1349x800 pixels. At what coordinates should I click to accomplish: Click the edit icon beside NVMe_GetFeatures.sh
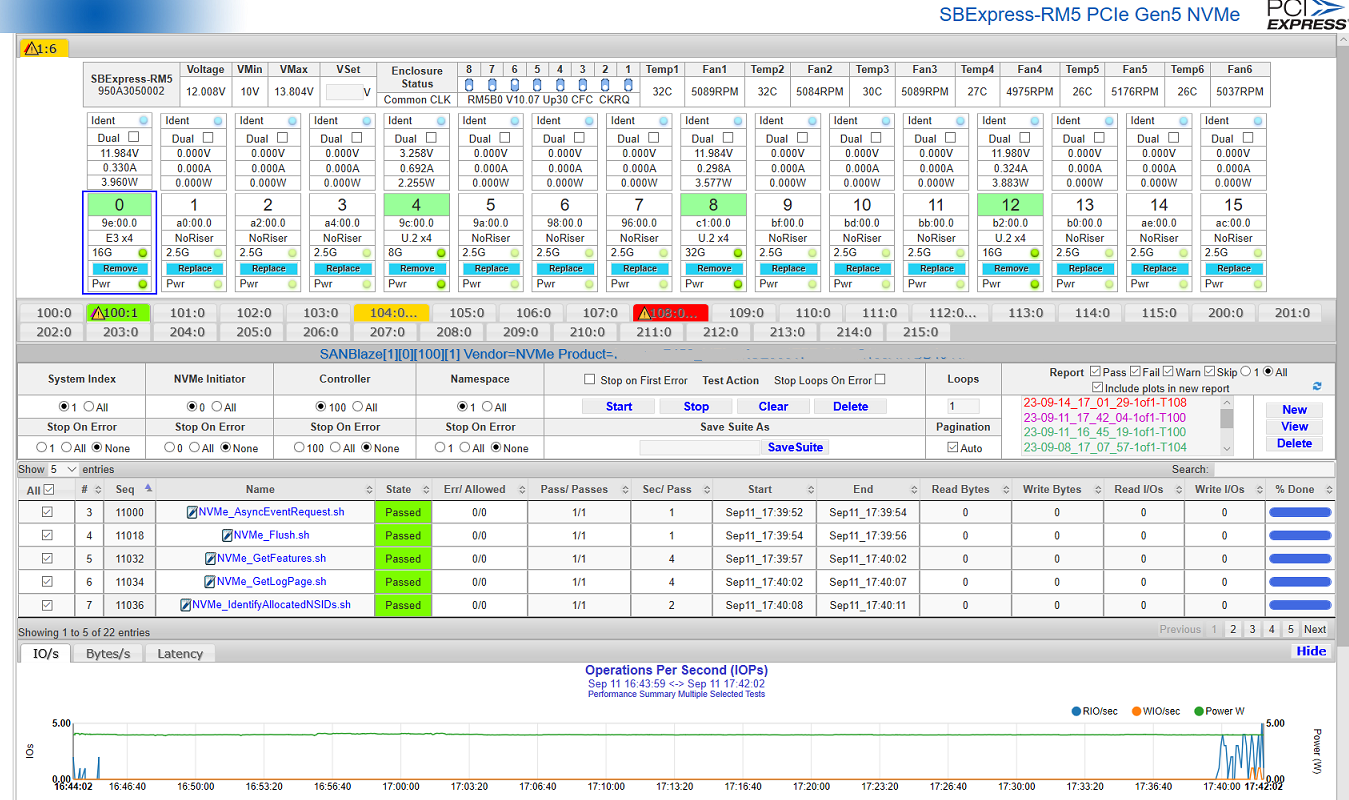coord(210,558)
